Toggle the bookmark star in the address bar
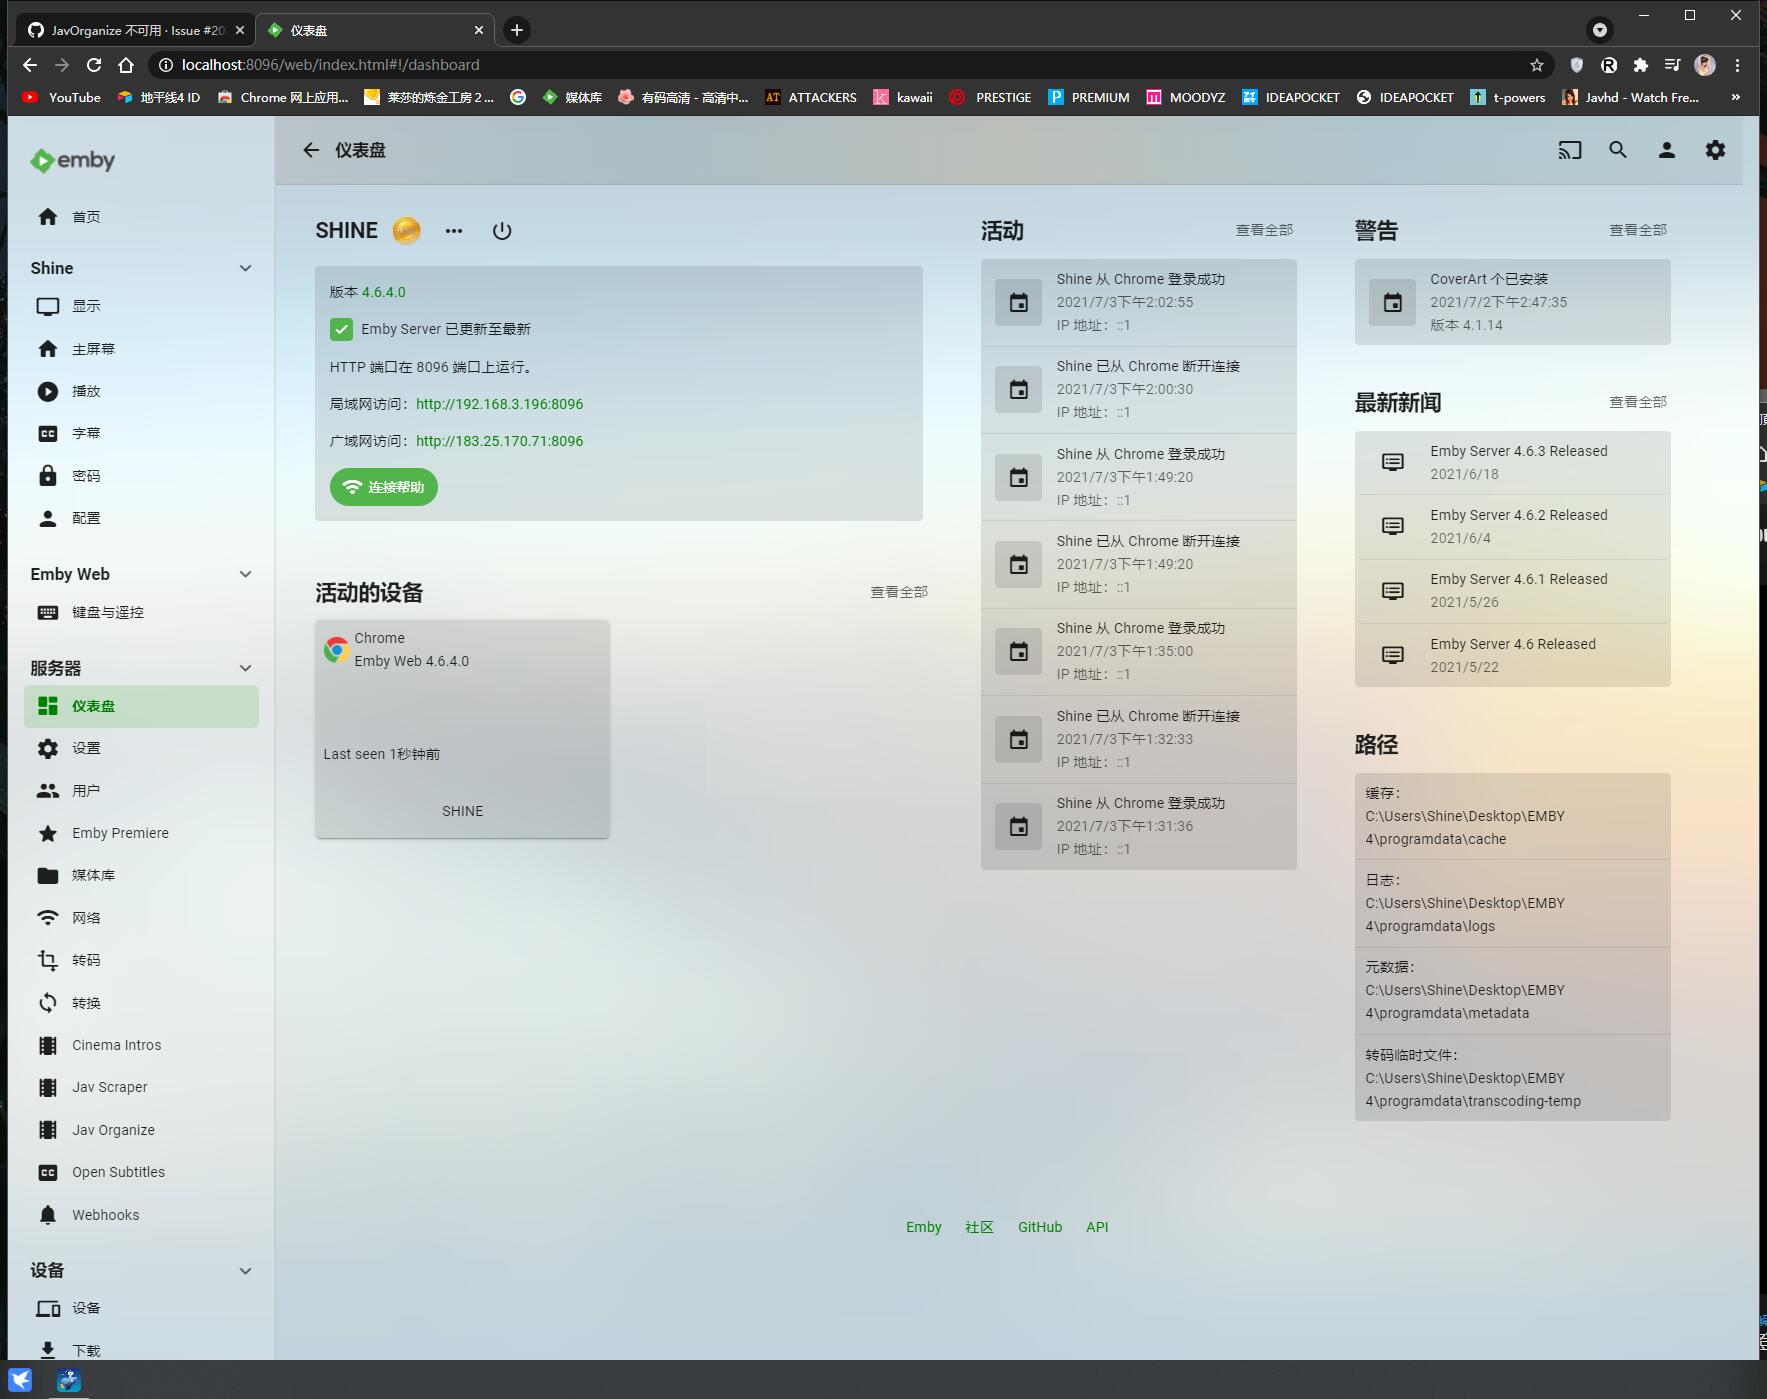1767x1399 pixels. 1537,65
